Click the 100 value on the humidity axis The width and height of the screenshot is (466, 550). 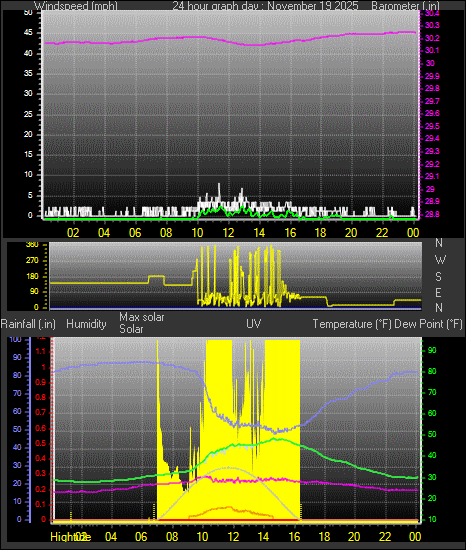coord(15,339)
